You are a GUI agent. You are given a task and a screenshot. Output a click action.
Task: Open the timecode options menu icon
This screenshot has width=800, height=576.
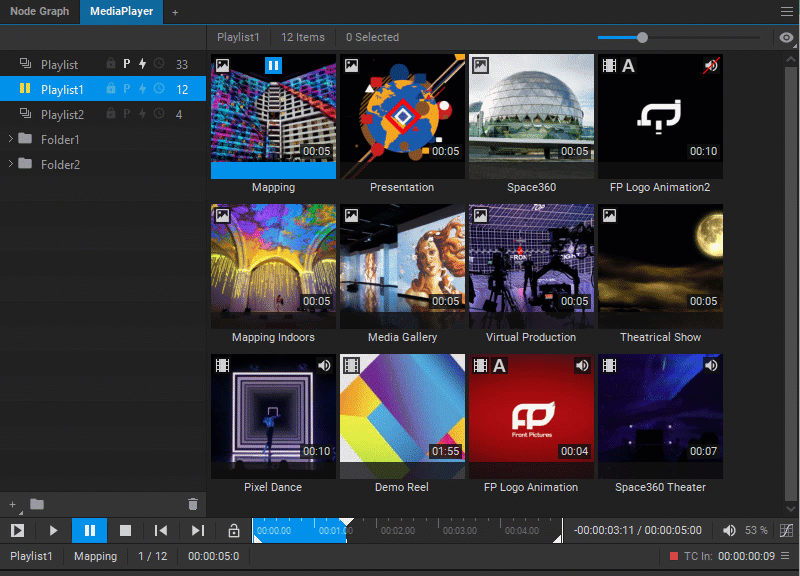[786, 556]
